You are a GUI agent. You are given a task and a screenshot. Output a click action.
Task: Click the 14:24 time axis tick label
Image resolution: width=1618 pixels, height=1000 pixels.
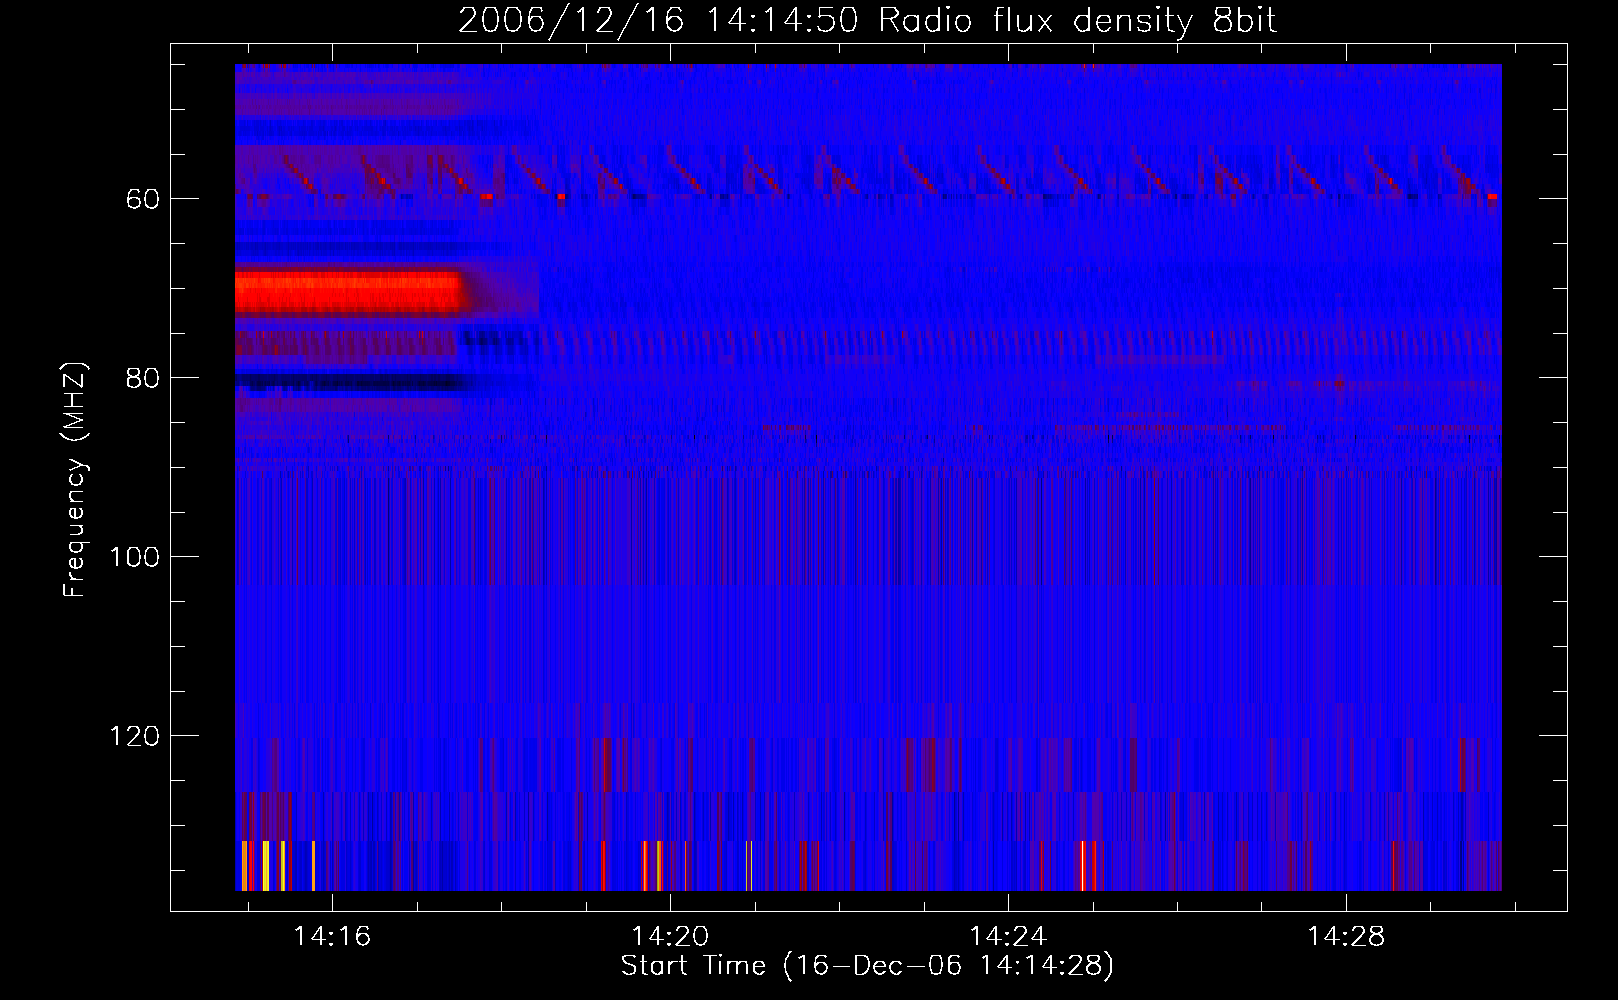tap(1008, 936)
